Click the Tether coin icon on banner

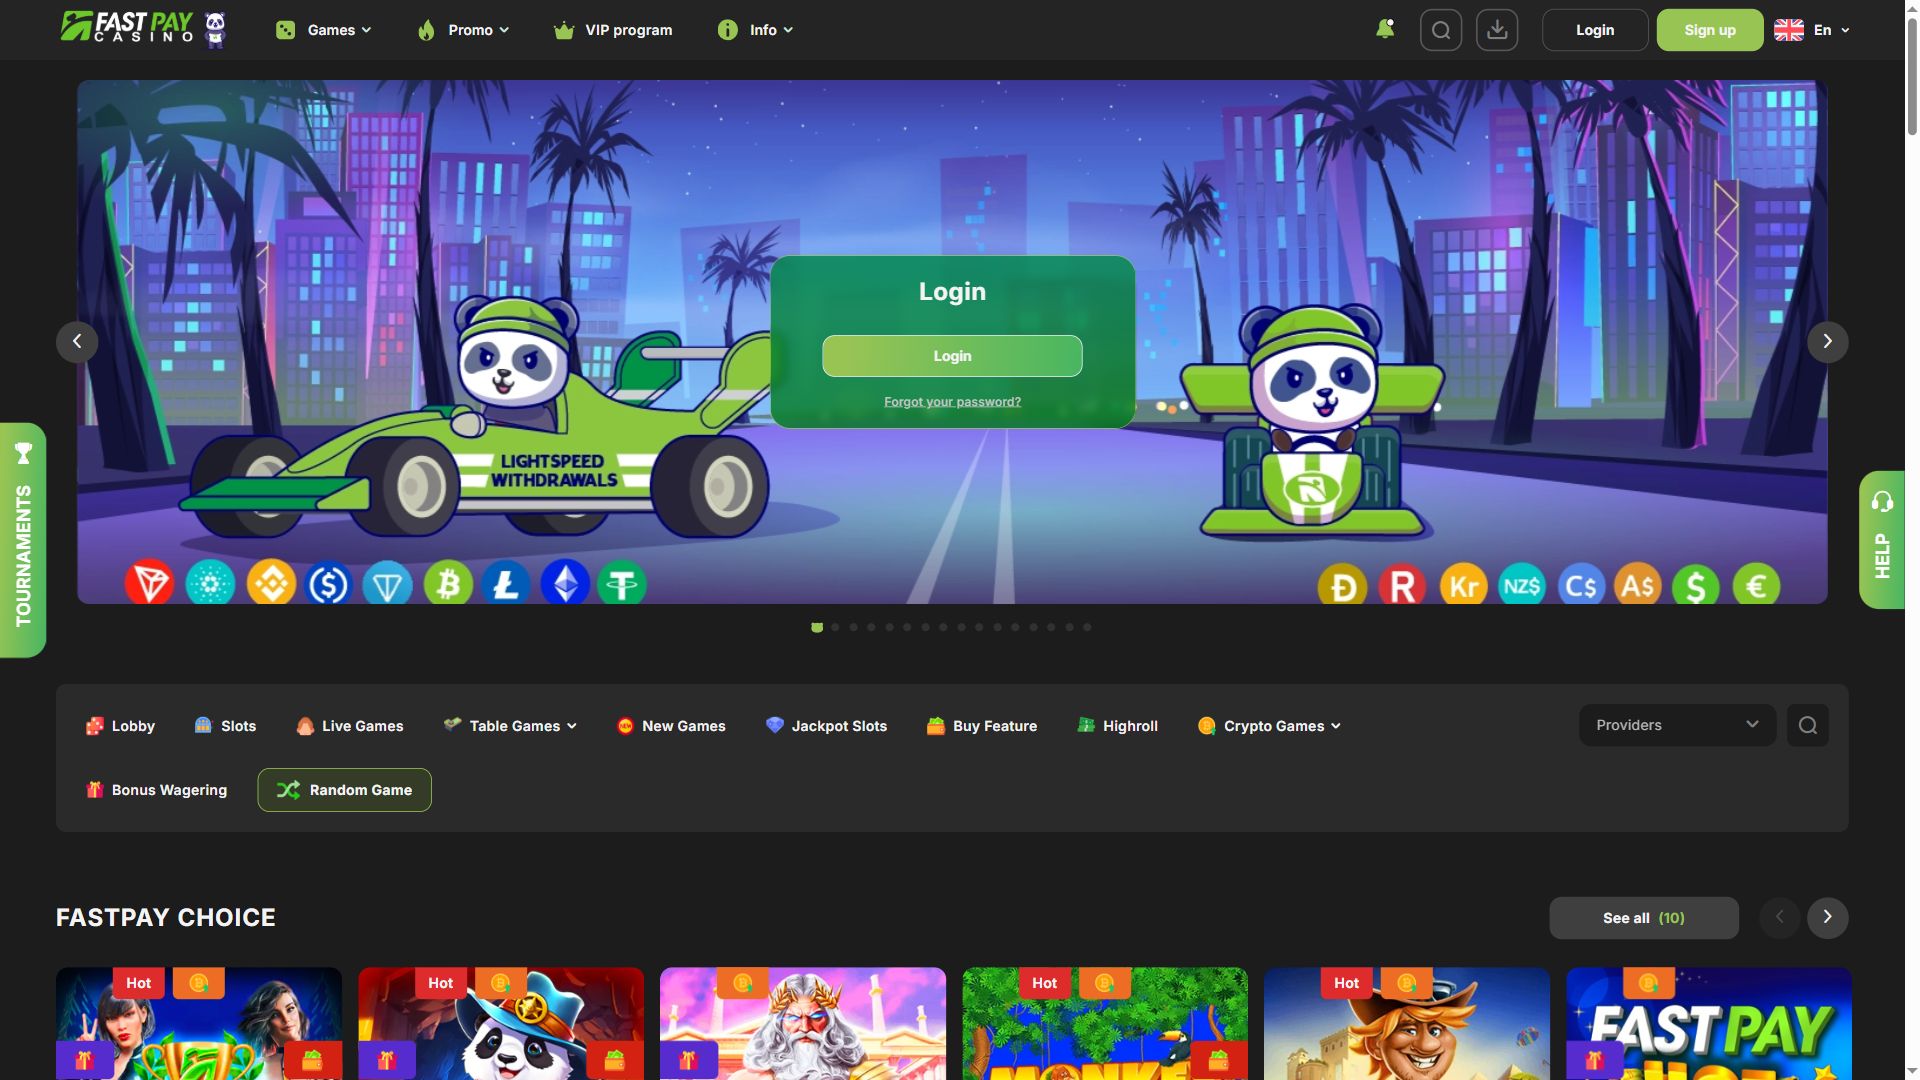tap(622, 584)
